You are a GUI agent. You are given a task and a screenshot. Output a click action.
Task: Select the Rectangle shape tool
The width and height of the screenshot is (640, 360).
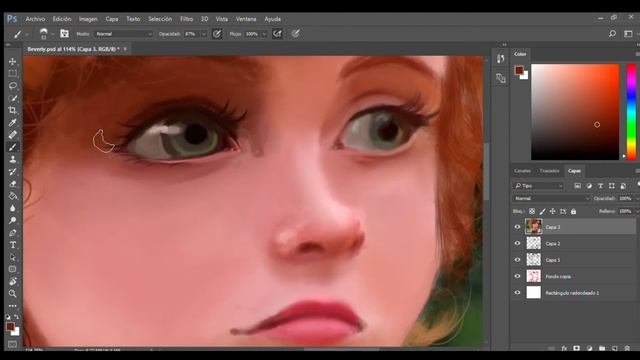[13, 269]
